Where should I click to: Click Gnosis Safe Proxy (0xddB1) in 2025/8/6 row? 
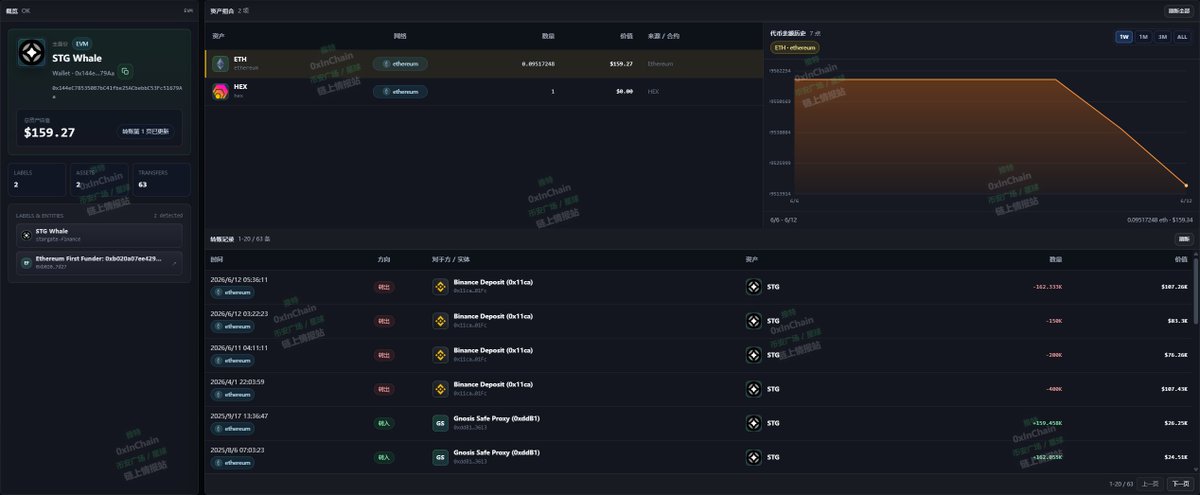(496, 452)
